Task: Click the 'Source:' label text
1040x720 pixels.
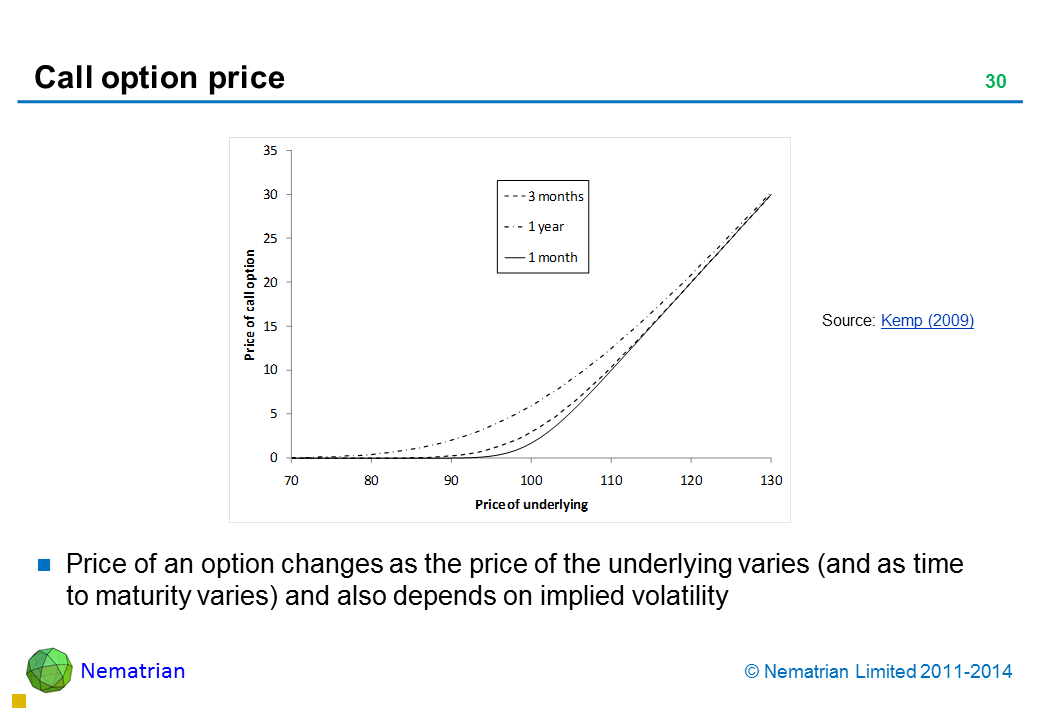Action: click(x=848, y=321)
